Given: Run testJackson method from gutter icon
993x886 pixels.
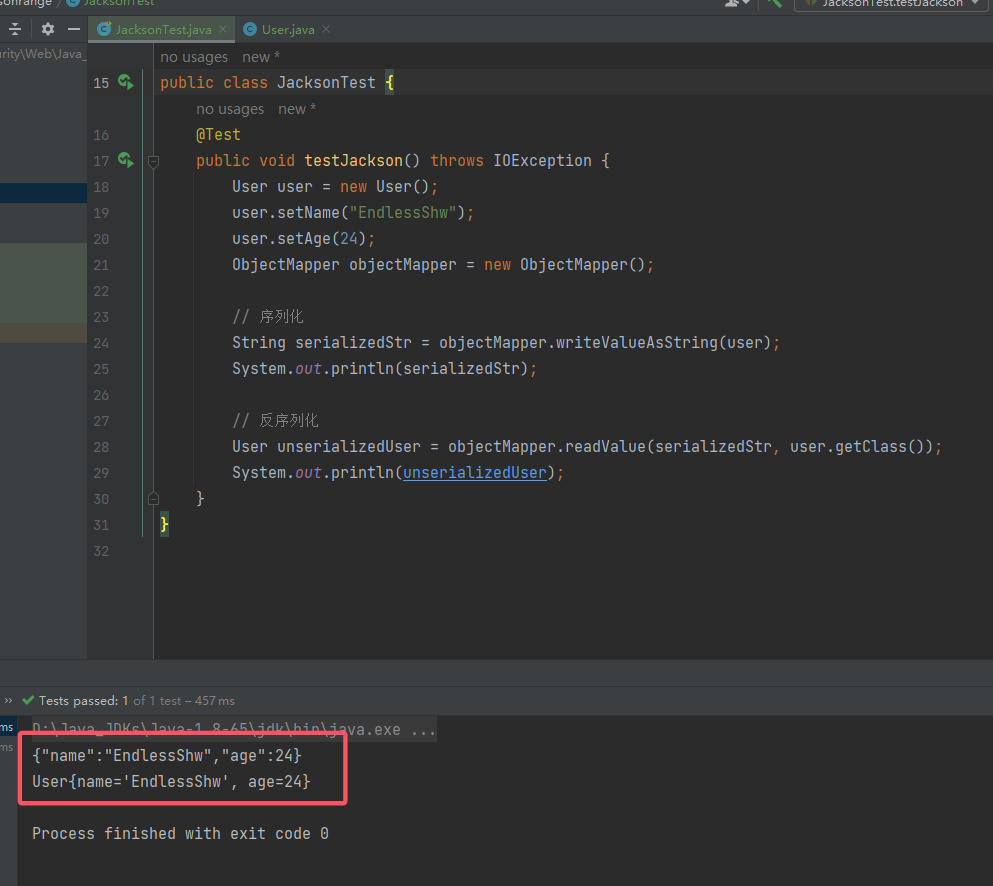Looking at the screenshot, I should click(125, 160).
